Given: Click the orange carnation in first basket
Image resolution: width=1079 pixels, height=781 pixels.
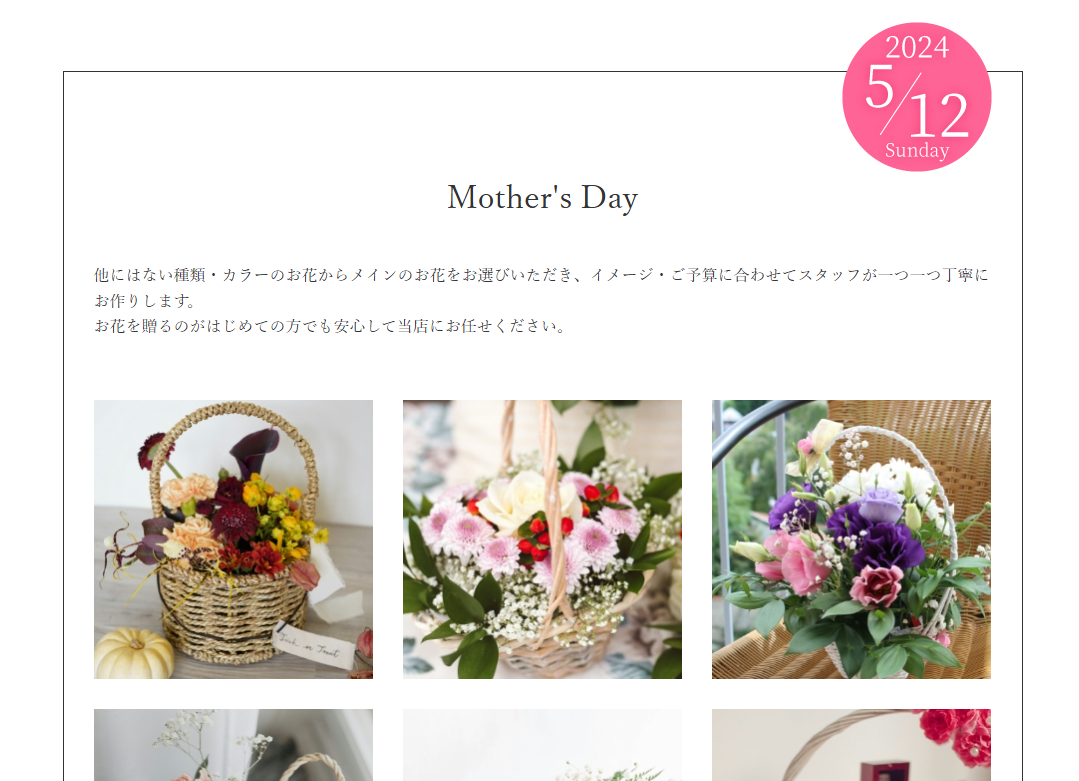Looking at the screenshot, I should tap(189, 489).
